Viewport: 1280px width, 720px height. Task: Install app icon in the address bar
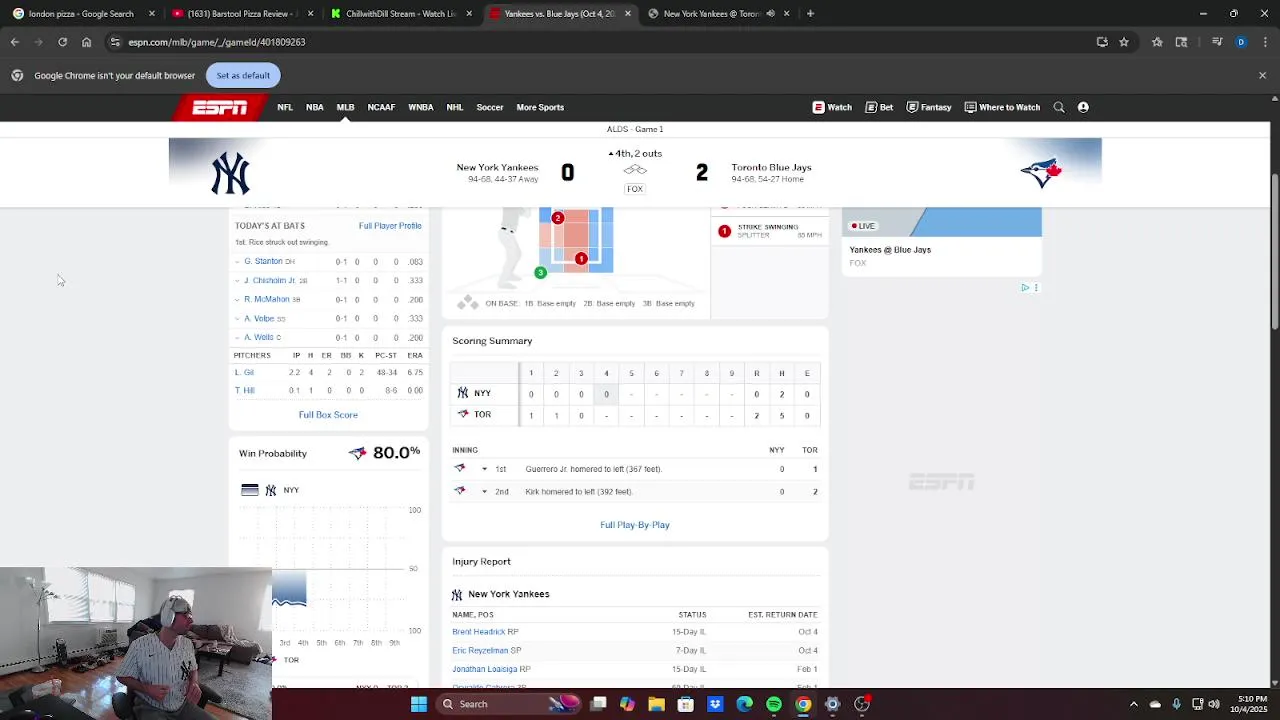[x=1102, y=42]
